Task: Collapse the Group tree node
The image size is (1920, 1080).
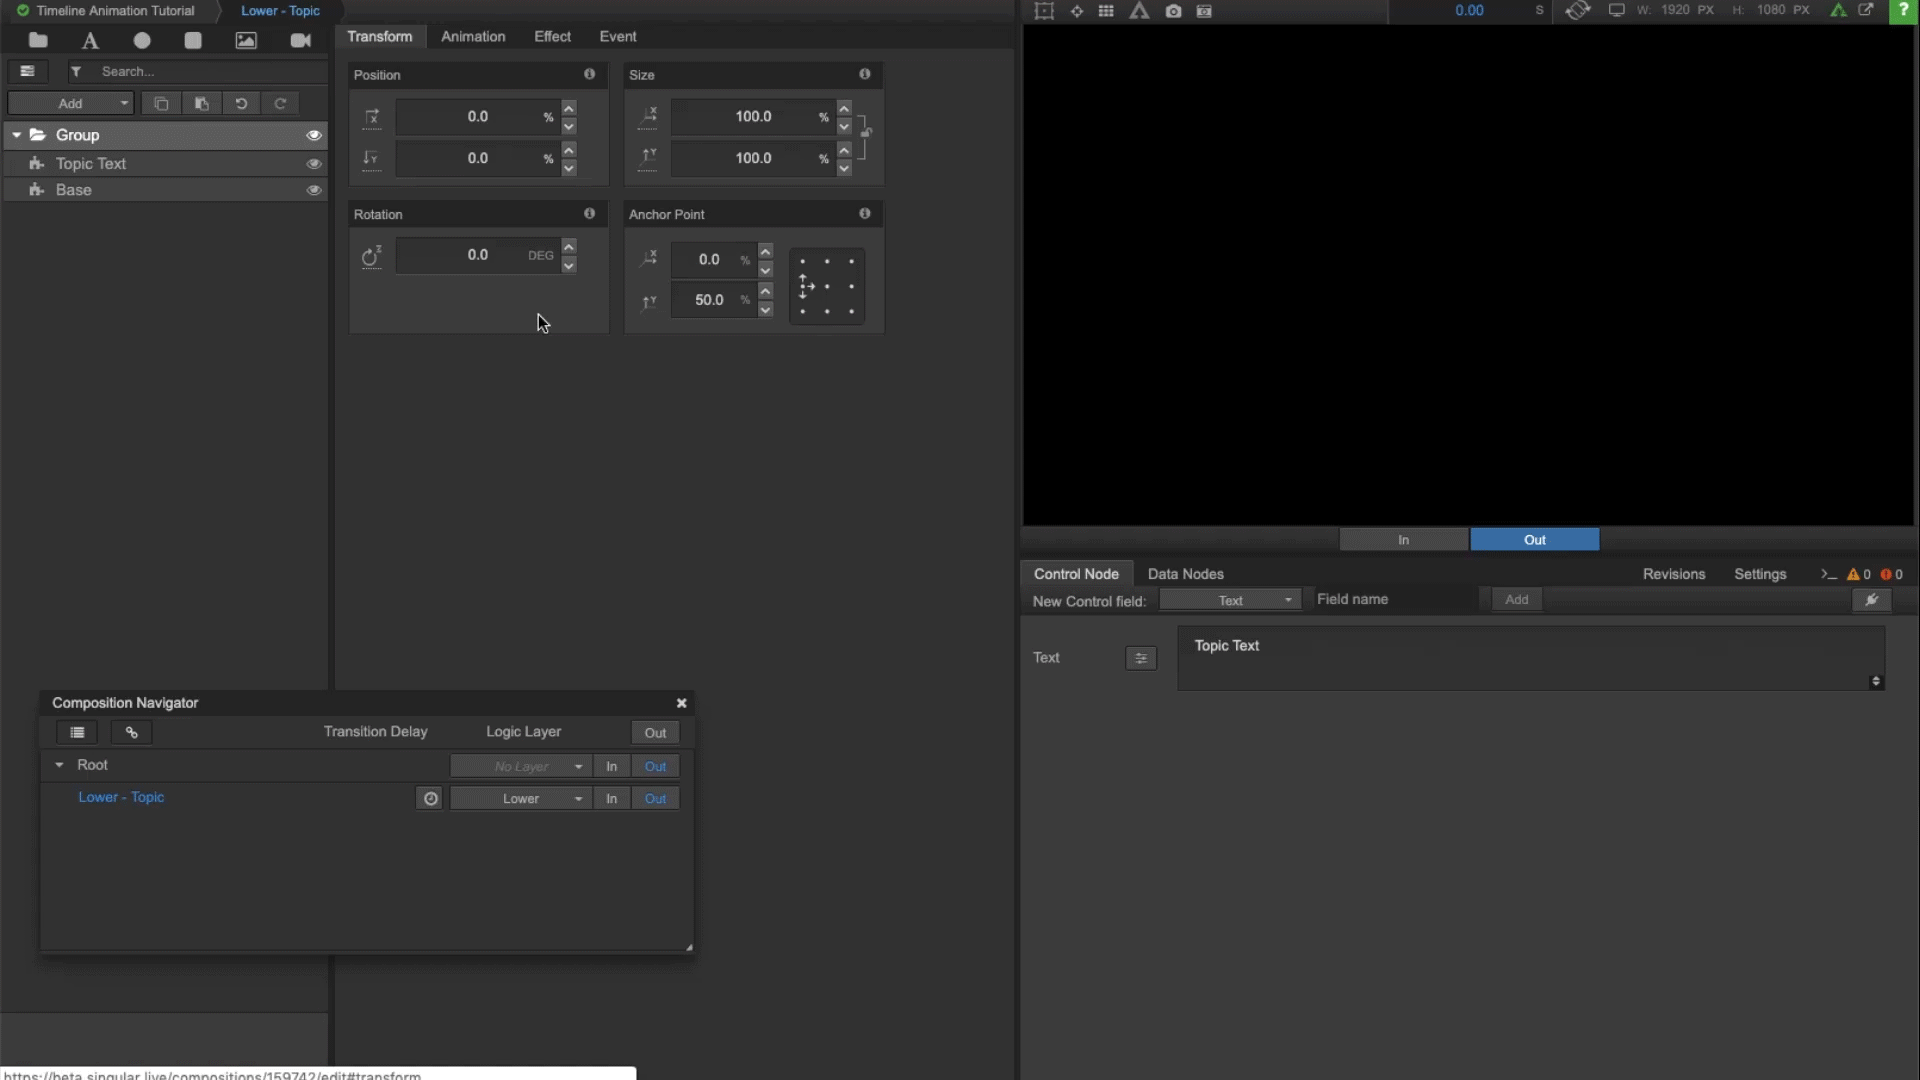Action: 16,135
